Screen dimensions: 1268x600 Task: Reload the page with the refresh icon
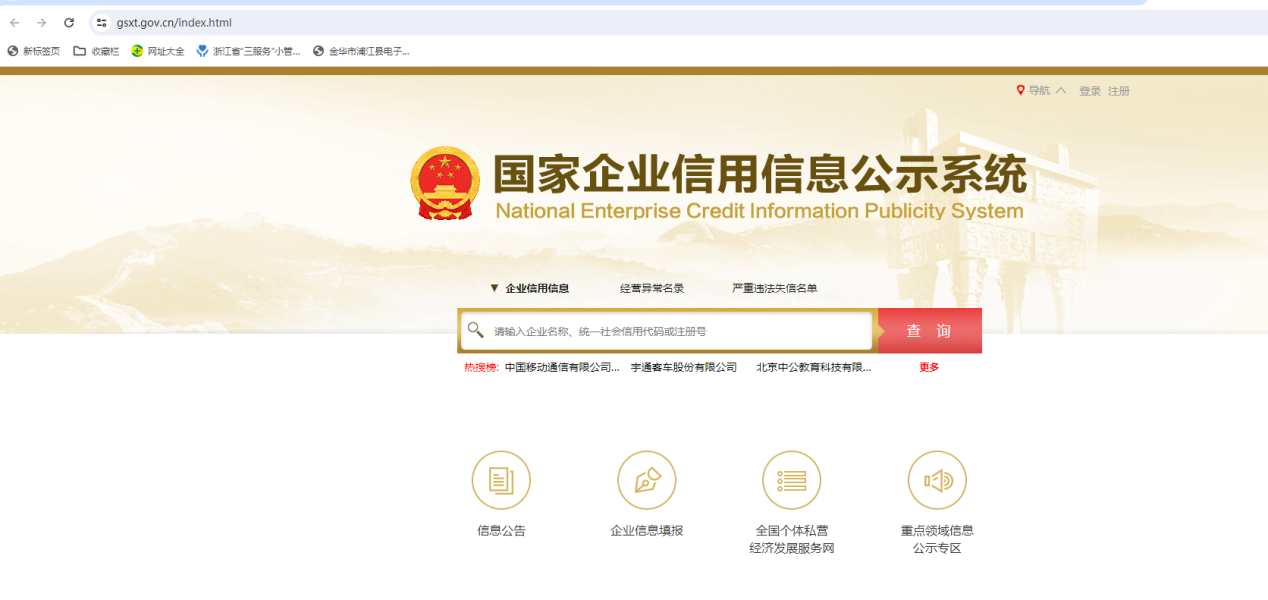pyautogui.click(x=69, y=22)
